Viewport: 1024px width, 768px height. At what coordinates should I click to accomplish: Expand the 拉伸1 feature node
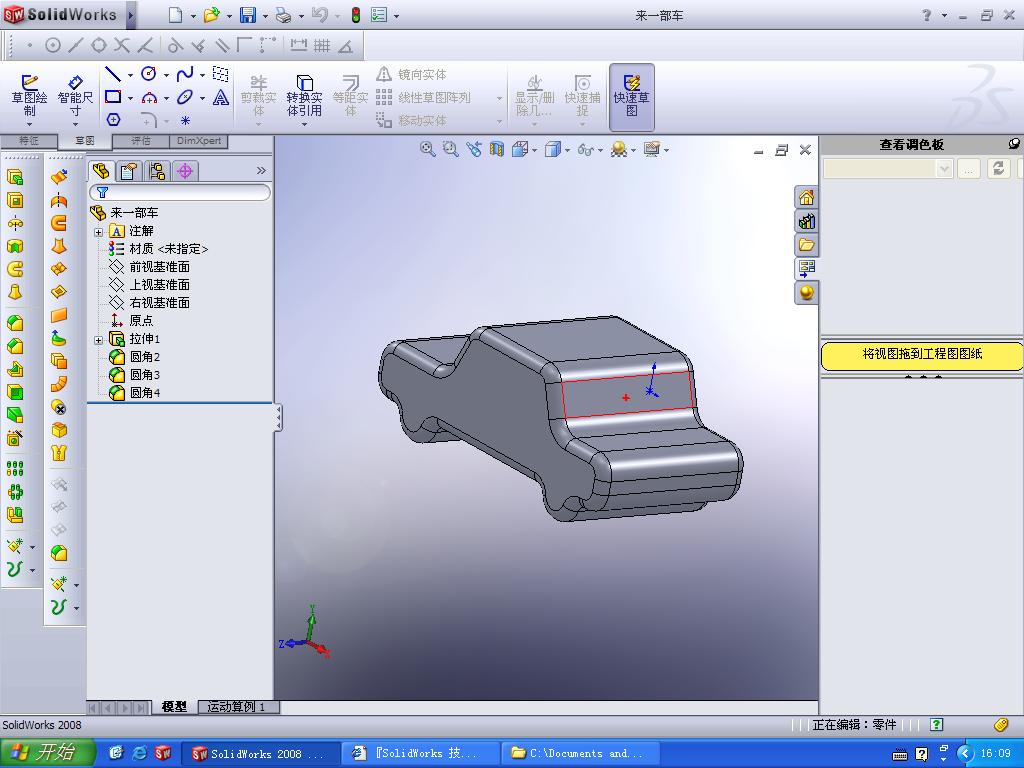click(99, 340)
